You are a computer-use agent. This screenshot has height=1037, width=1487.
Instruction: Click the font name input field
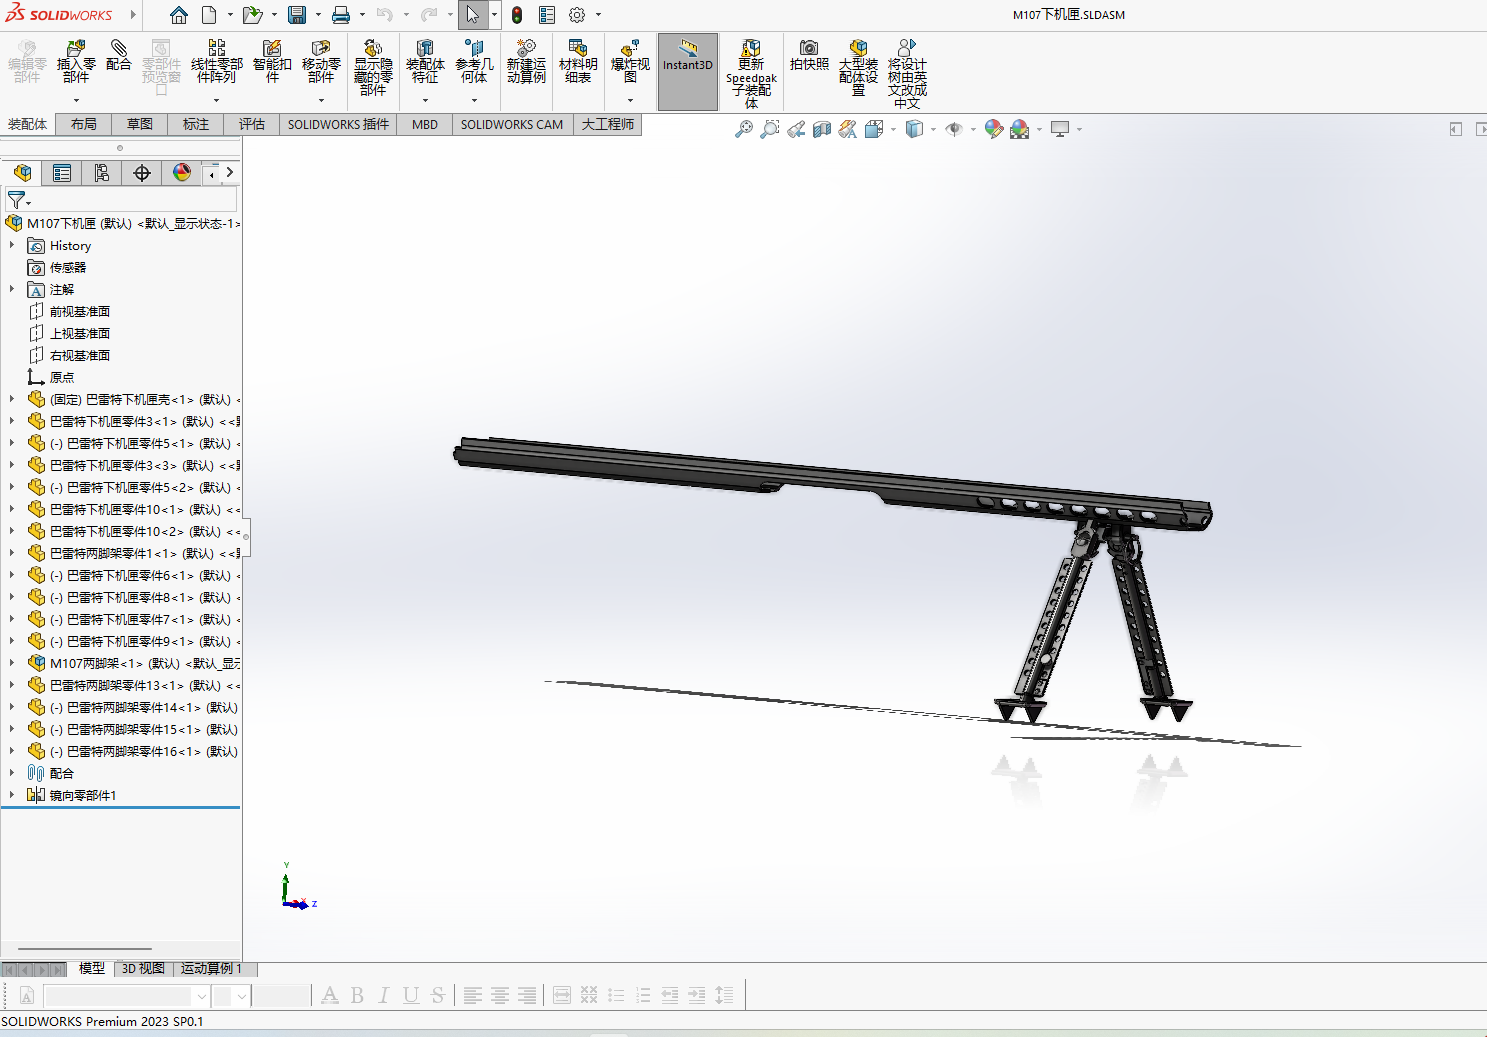118,995
